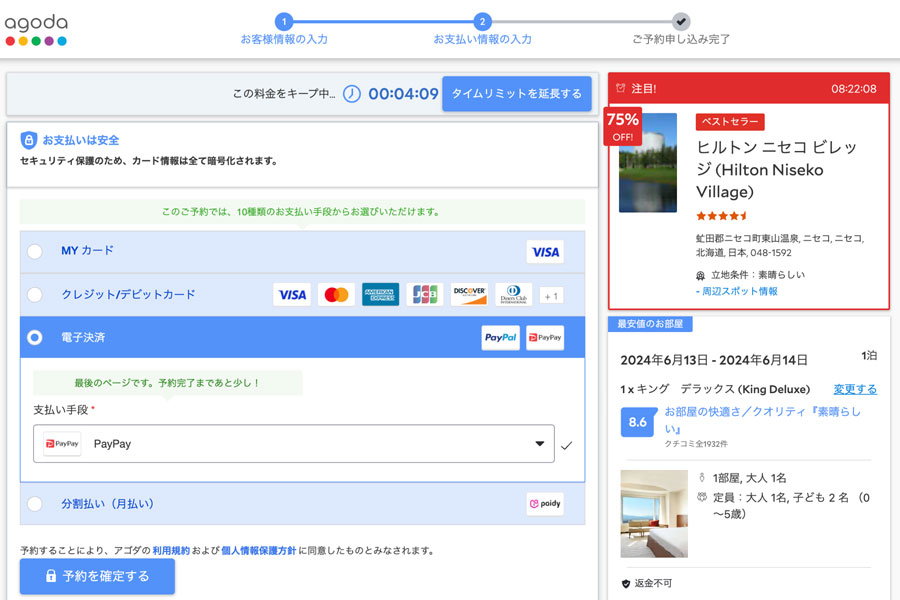Viewport: 900px width, 600px height.
Task: Click the タイムリミットを延長する button
Action: [x=517, y=94]
